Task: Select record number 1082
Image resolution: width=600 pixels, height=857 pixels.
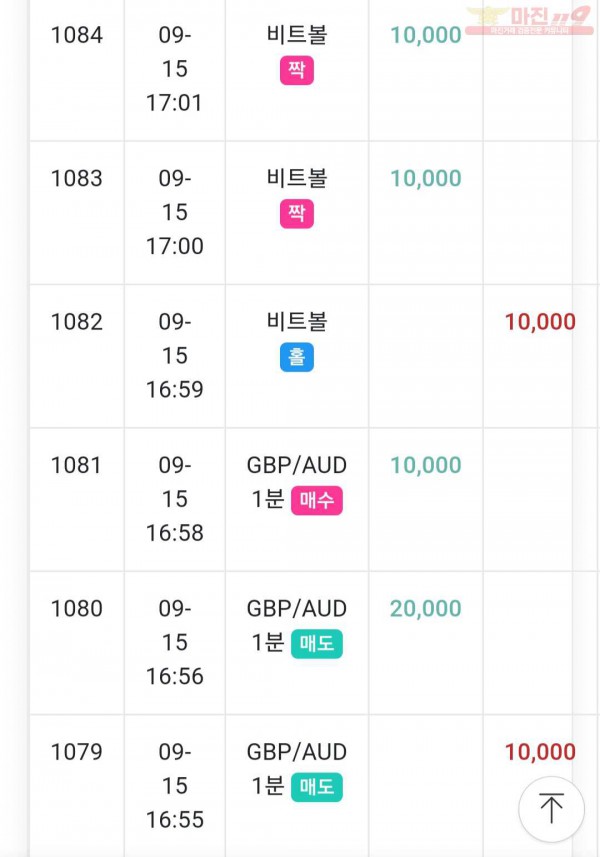Action: pos(77,322)
